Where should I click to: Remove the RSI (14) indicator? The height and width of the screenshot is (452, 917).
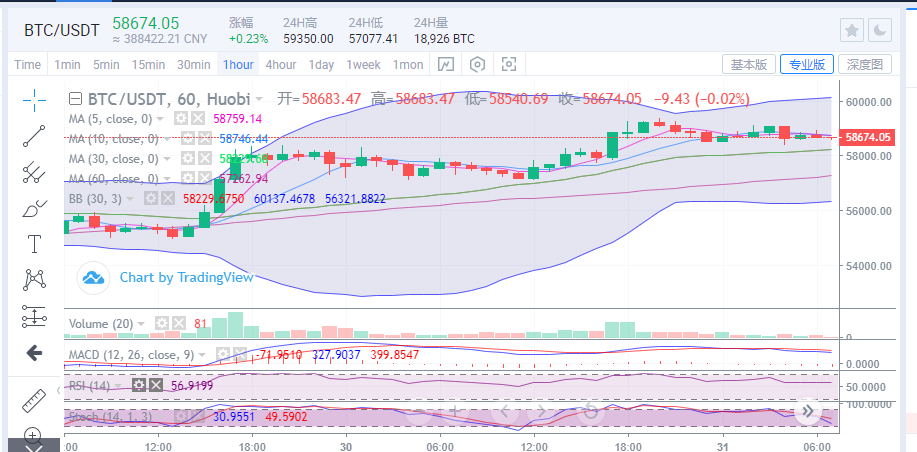coord(156,385)
